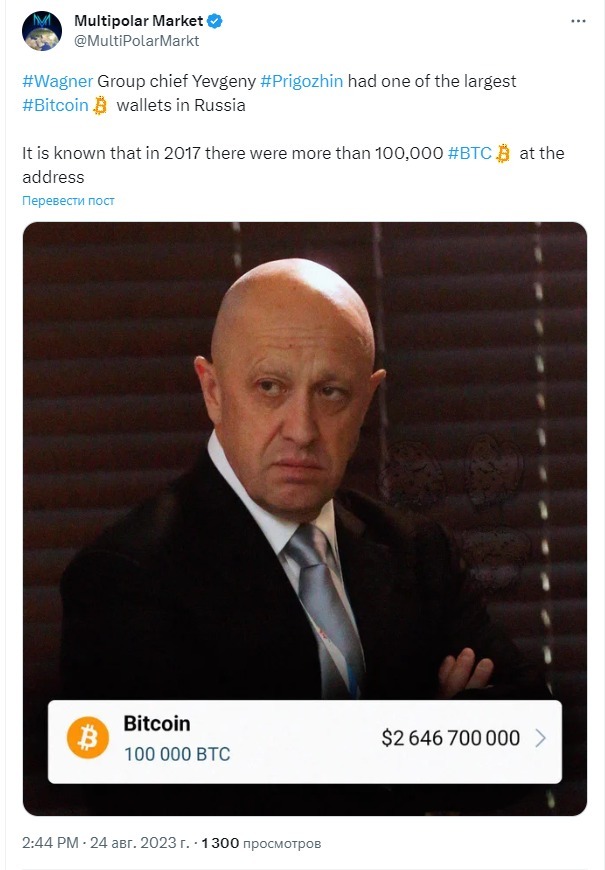Open the #BTC hashtag
Screen dimensions: 605x870
[470, 153]
